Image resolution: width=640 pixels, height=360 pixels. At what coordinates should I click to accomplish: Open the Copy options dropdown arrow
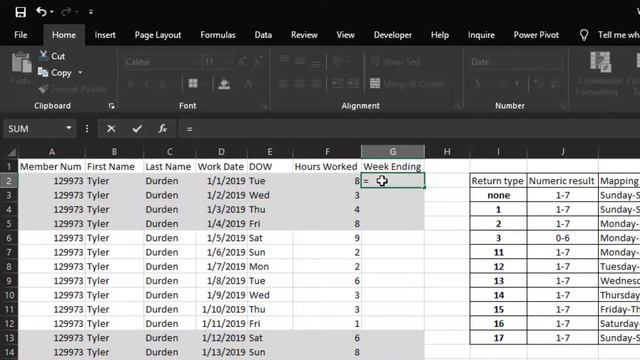[x=80, y=73]
